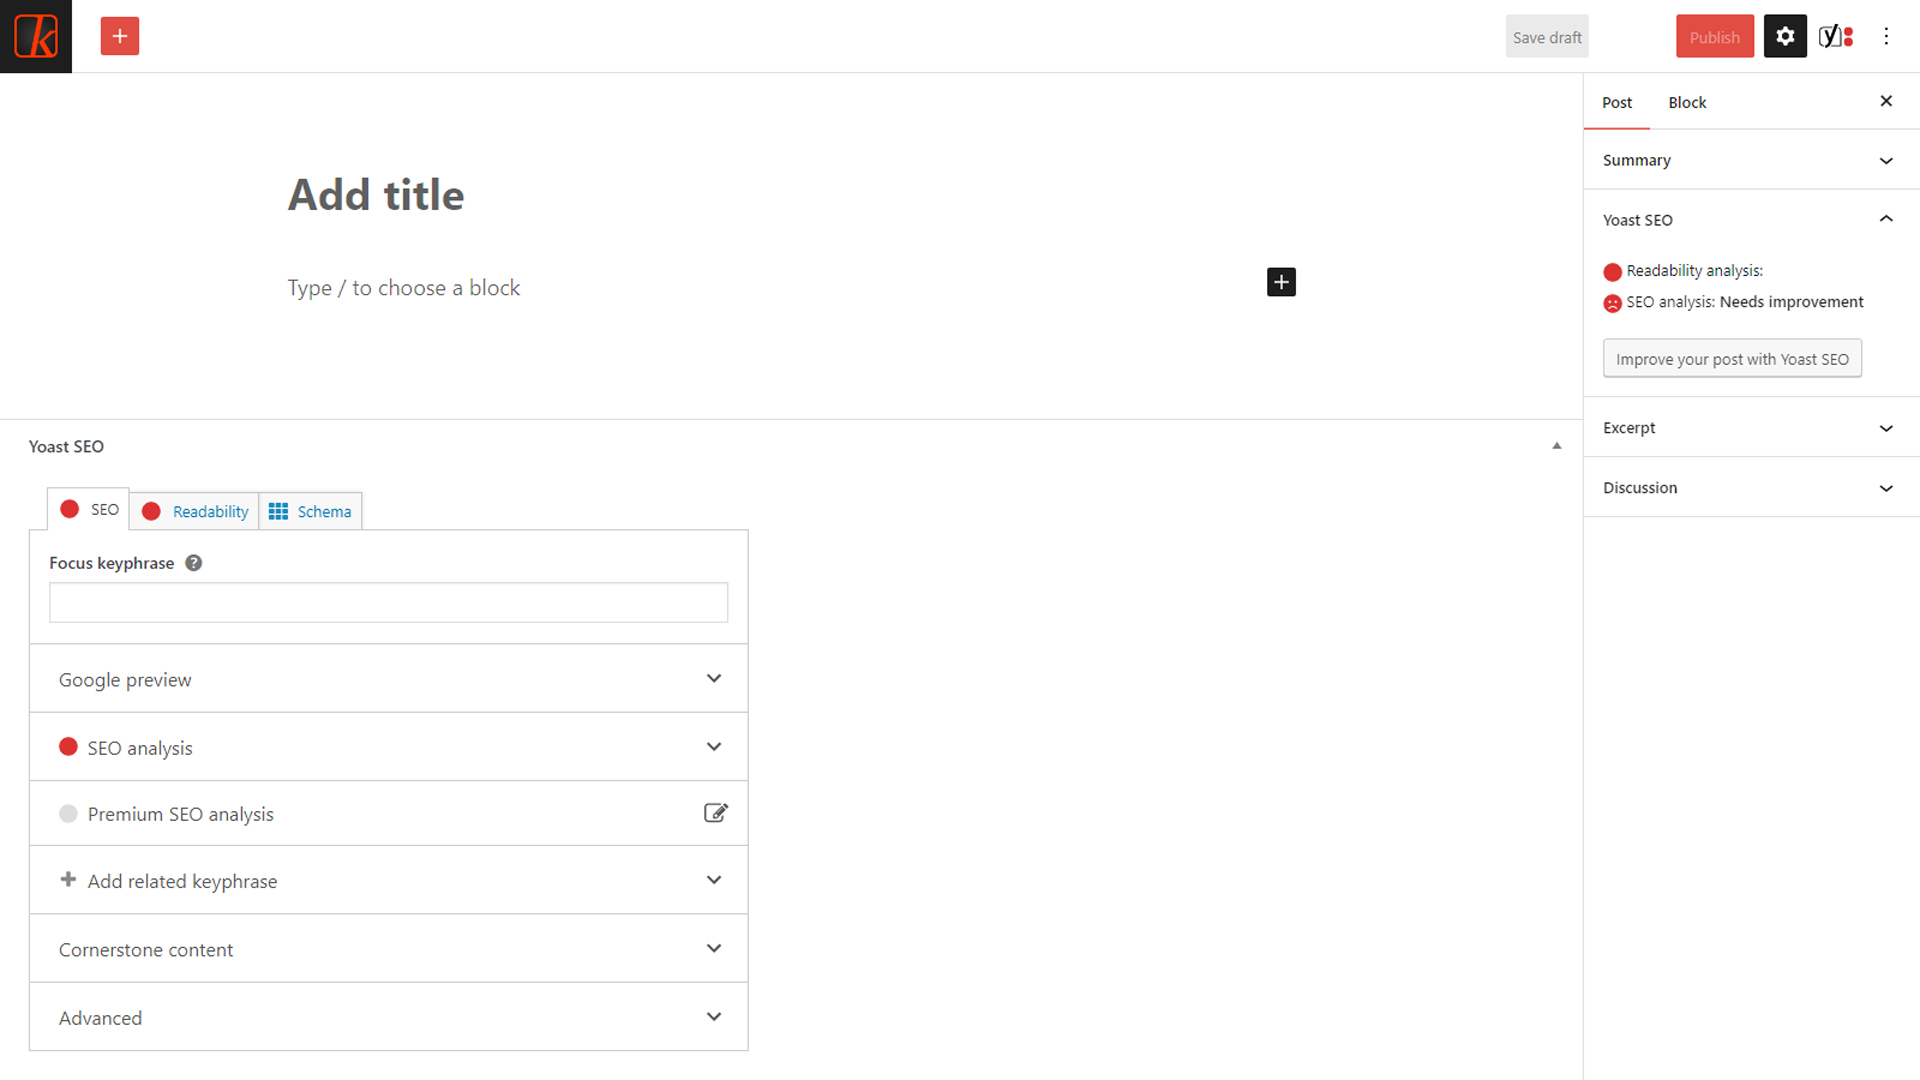
Task: Click the Publish button
Action: click(1715, 37)
